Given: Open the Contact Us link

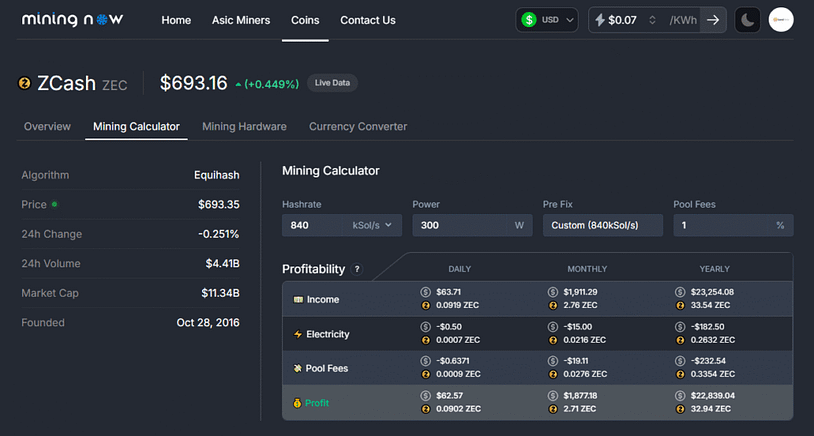Looking at the screenshot, I should pos(367,20).
